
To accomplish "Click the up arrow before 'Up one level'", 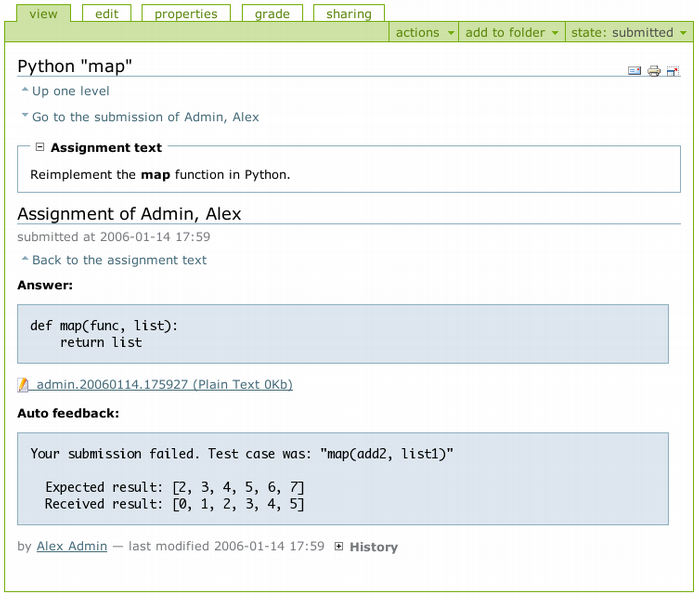I will (25, 91).
